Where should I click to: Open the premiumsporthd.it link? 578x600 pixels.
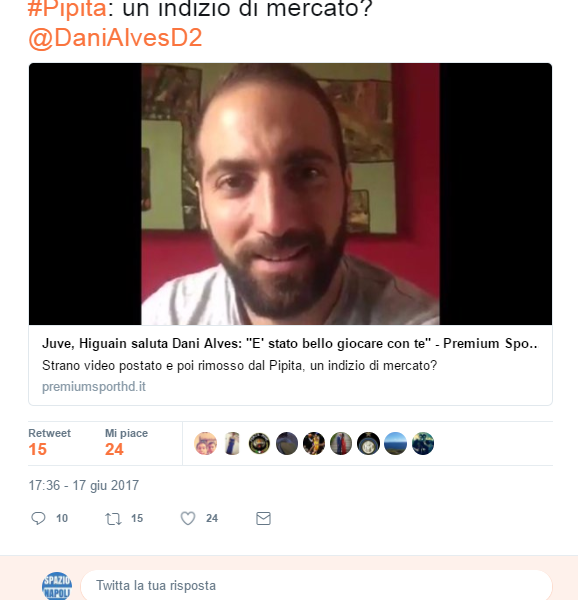click(x=94, y=386)
